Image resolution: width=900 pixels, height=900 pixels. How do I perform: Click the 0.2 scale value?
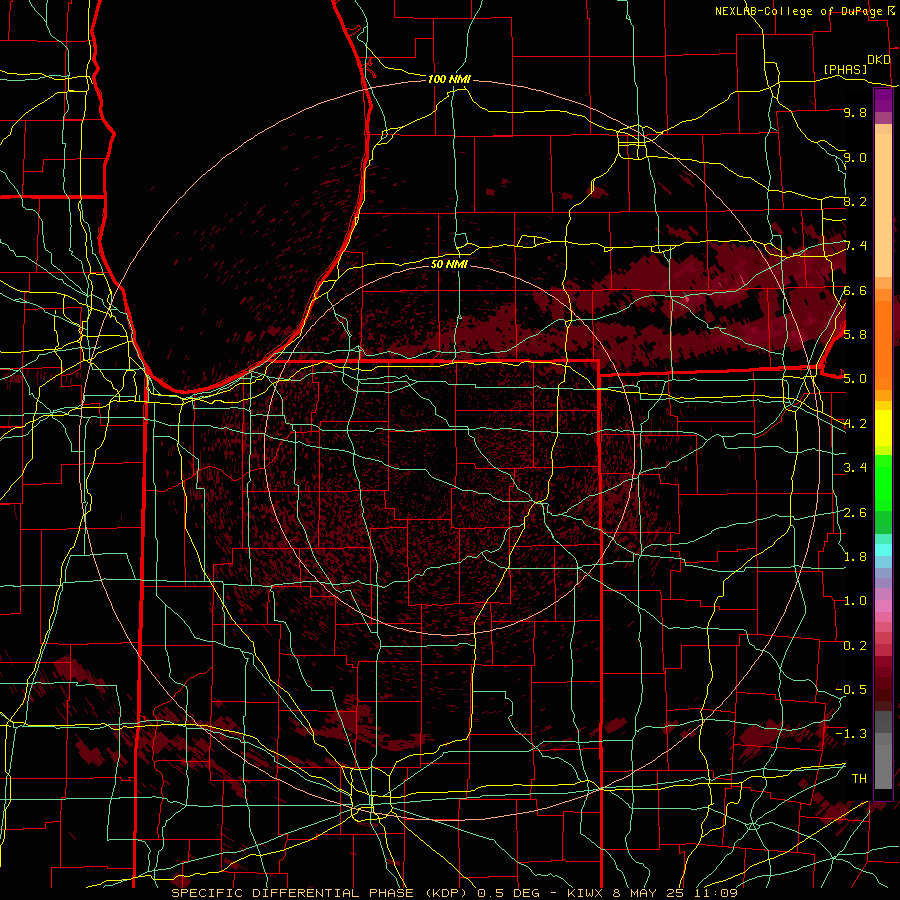coord(855,645)
